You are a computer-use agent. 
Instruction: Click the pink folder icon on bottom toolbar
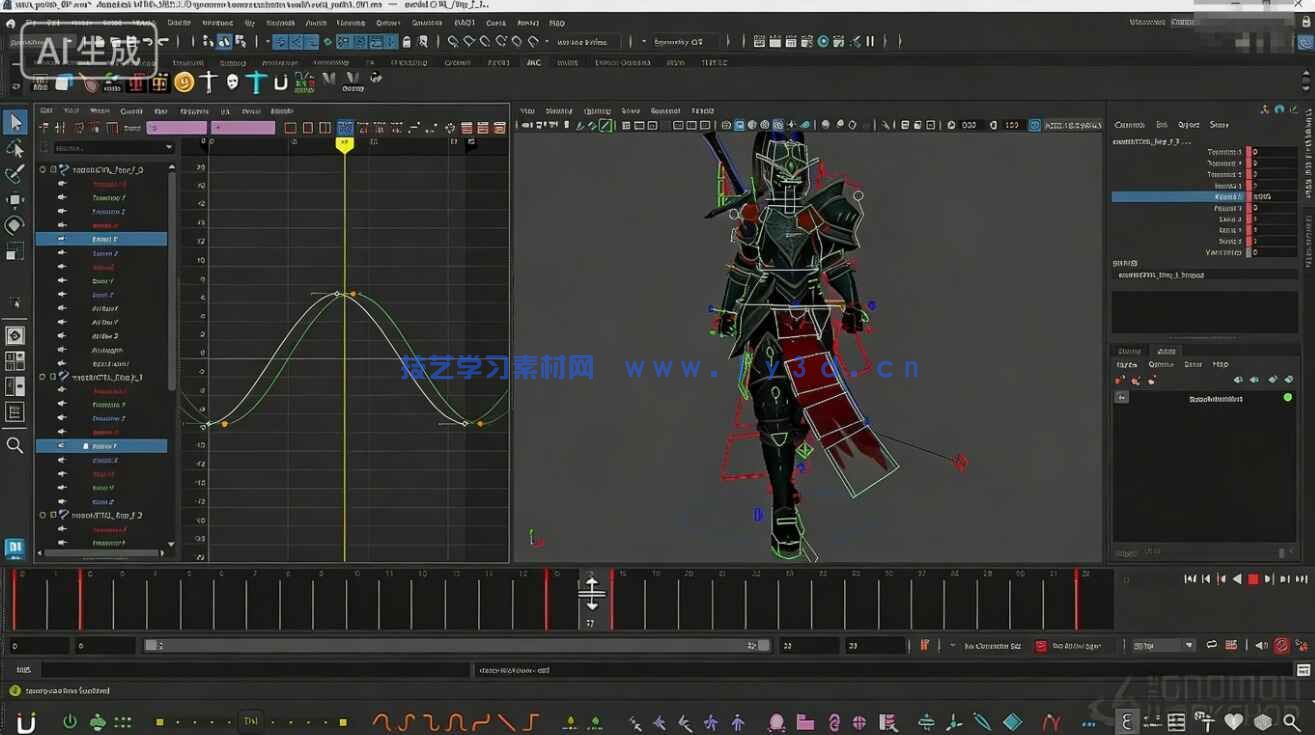(x=805, y=721)
